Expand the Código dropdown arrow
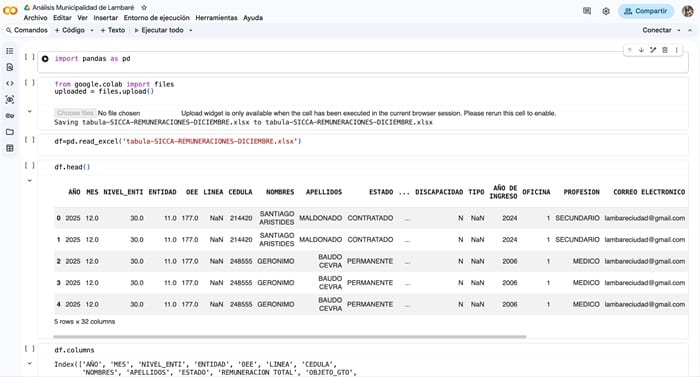The width and height of the screenshot is (700, 377). pos(92,30)
